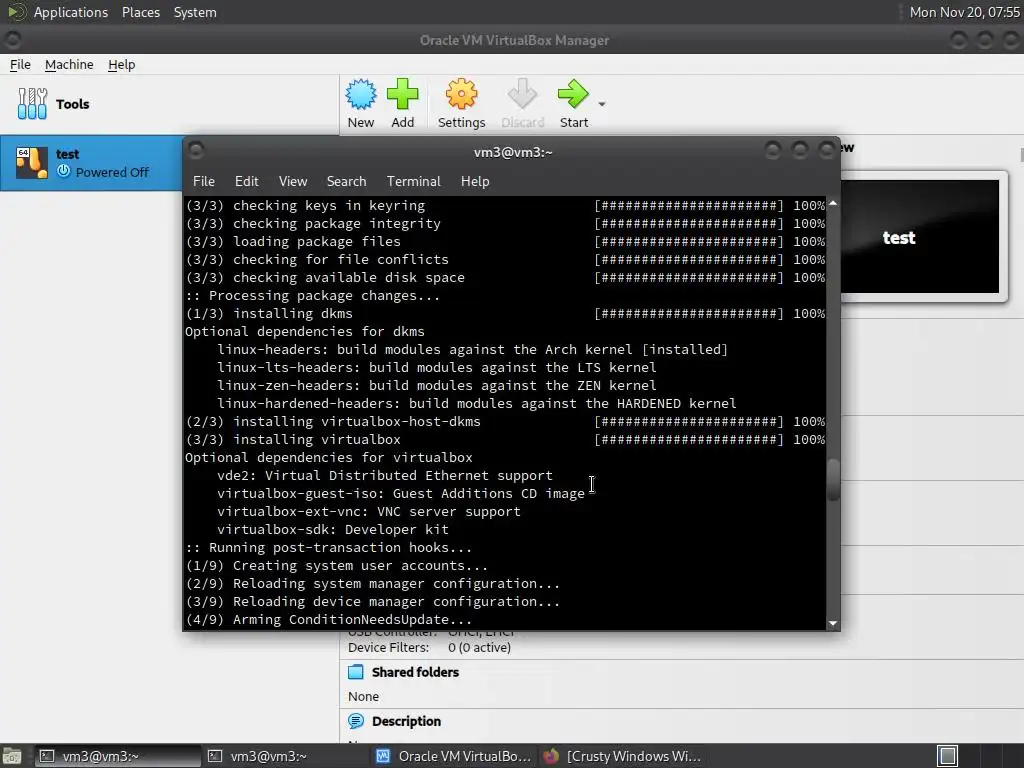The image size is (1024, 768).
Task: Click the test VM 64-bit OS icon
Action: coord(32,163)
